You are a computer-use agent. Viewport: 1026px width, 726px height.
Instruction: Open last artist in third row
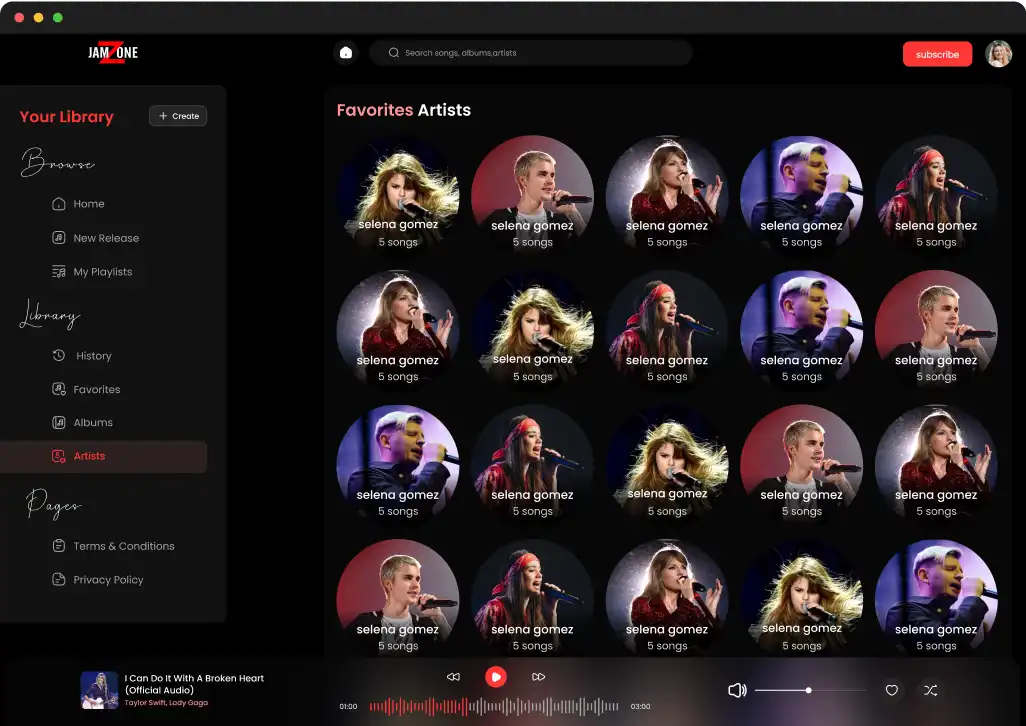coord(936,464)
